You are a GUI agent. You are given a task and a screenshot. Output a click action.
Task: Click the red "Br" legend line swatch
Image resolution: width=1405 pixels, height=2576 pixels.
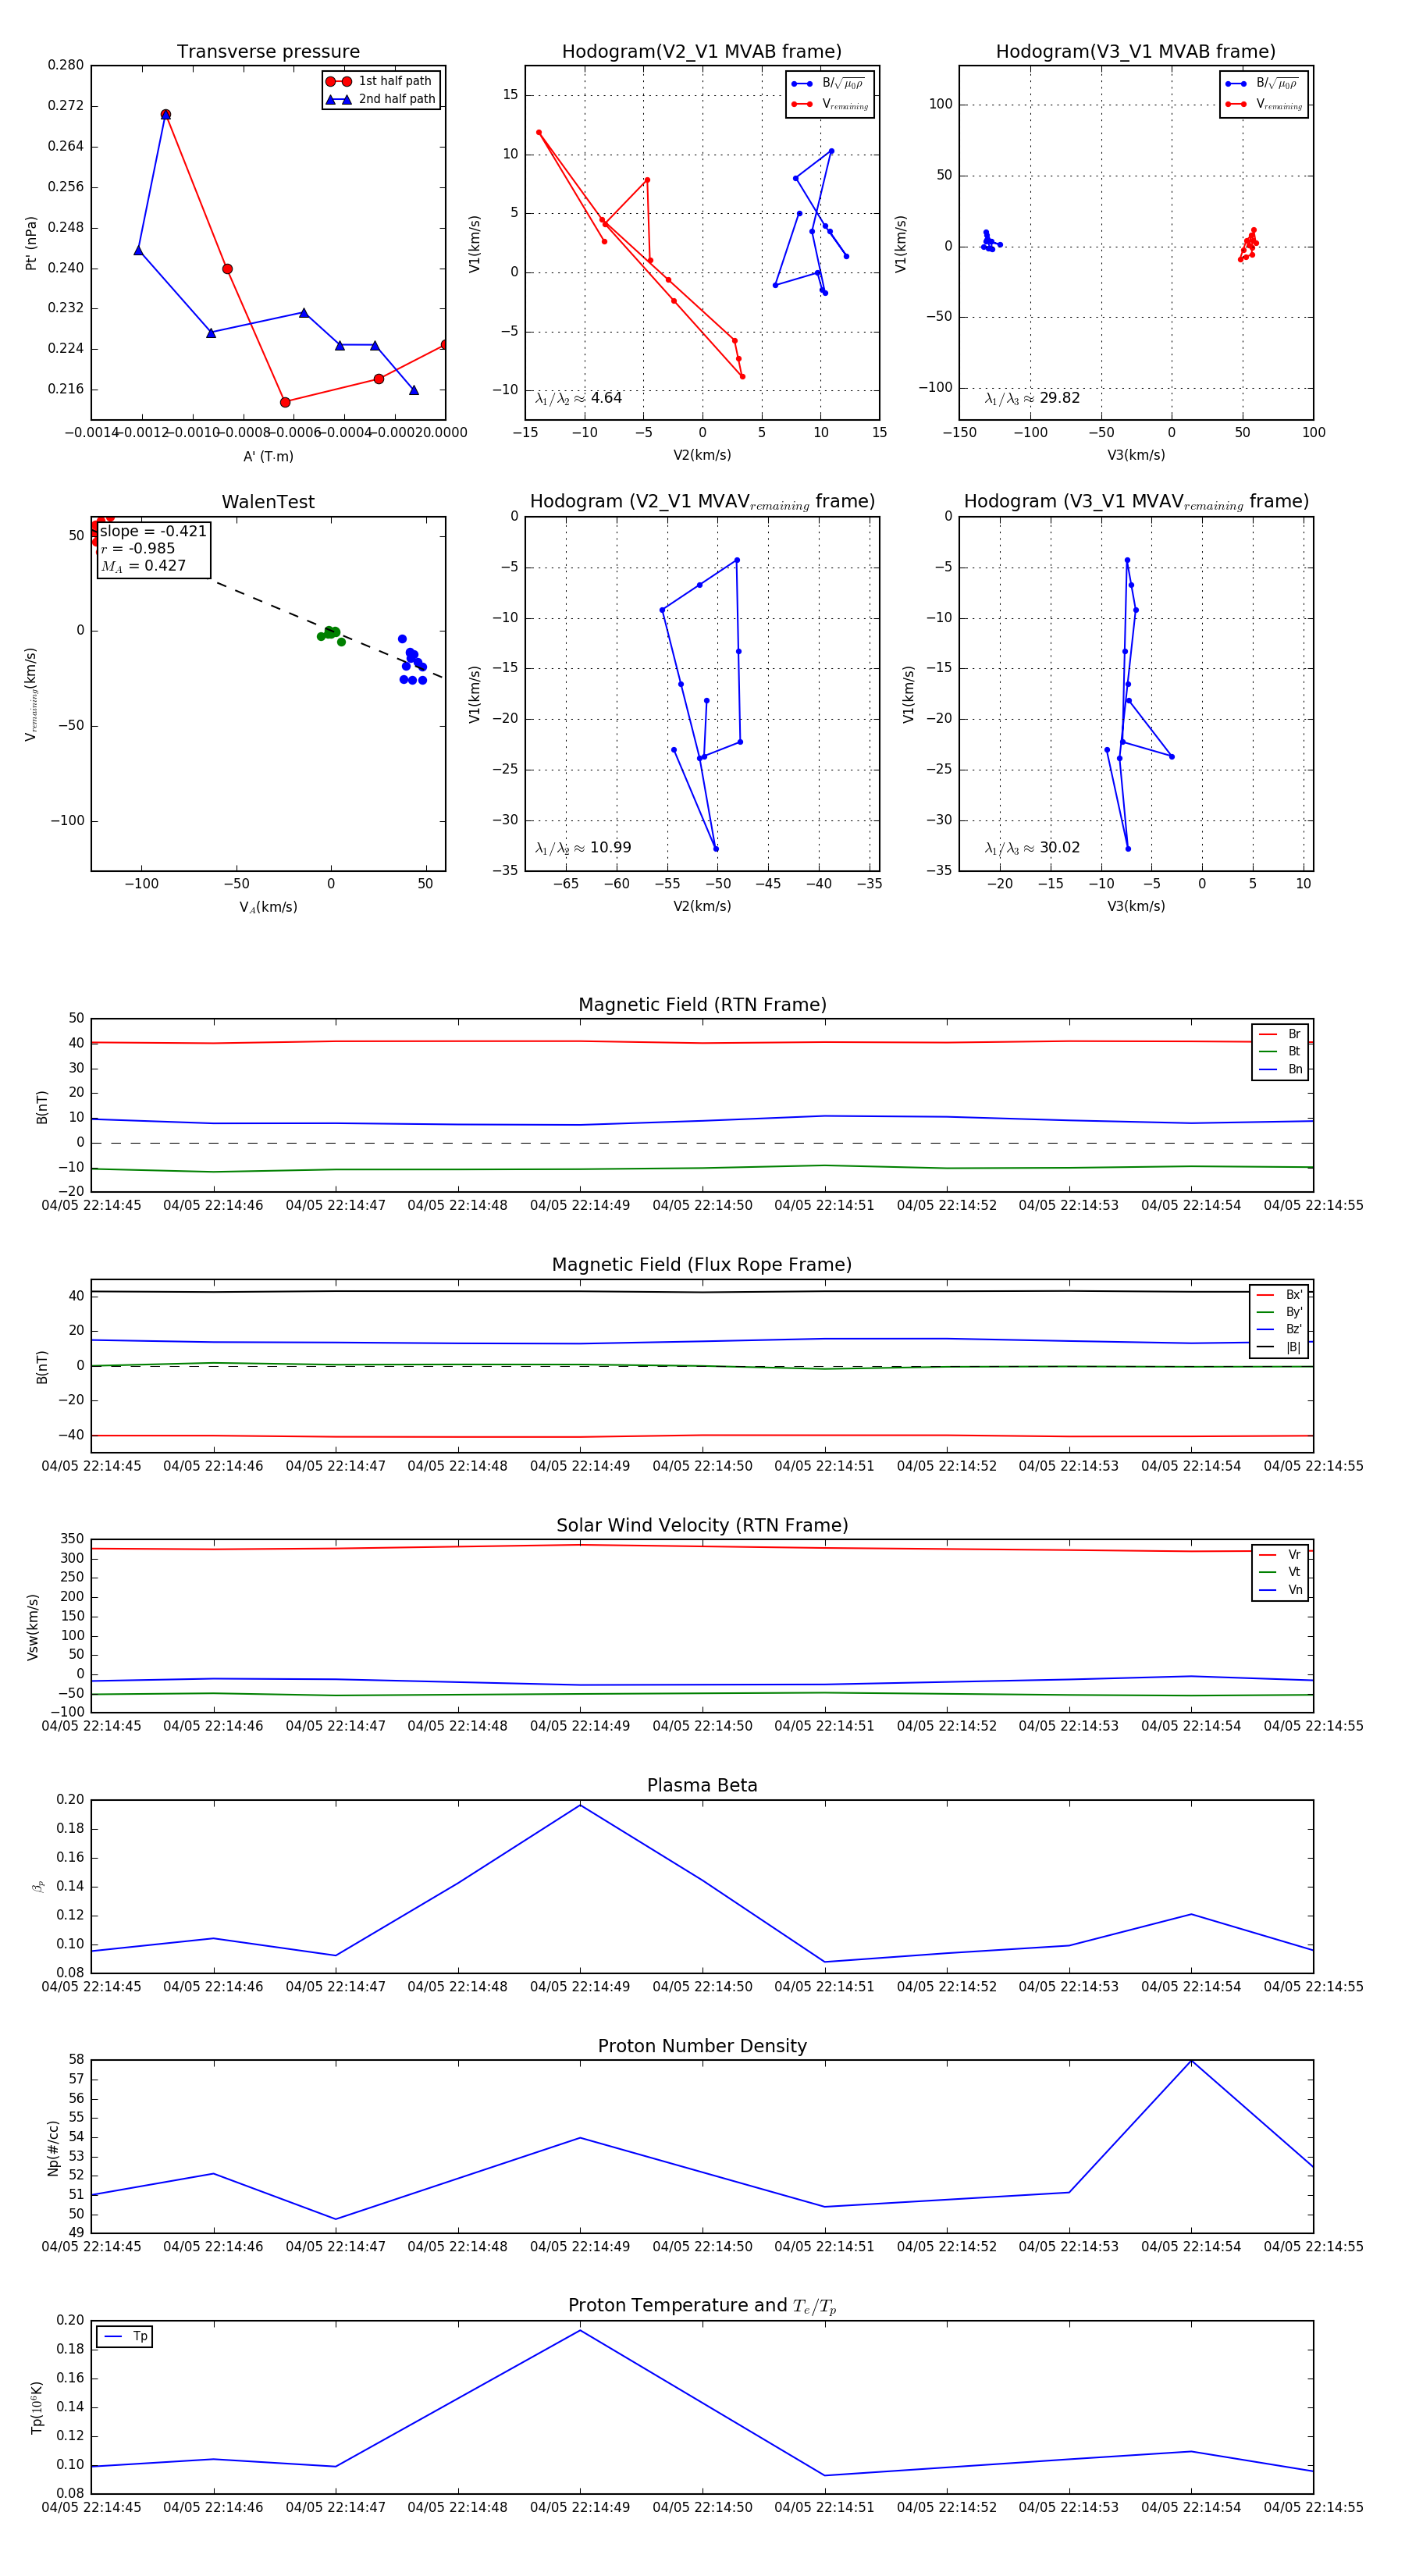pos(1267,1034)
